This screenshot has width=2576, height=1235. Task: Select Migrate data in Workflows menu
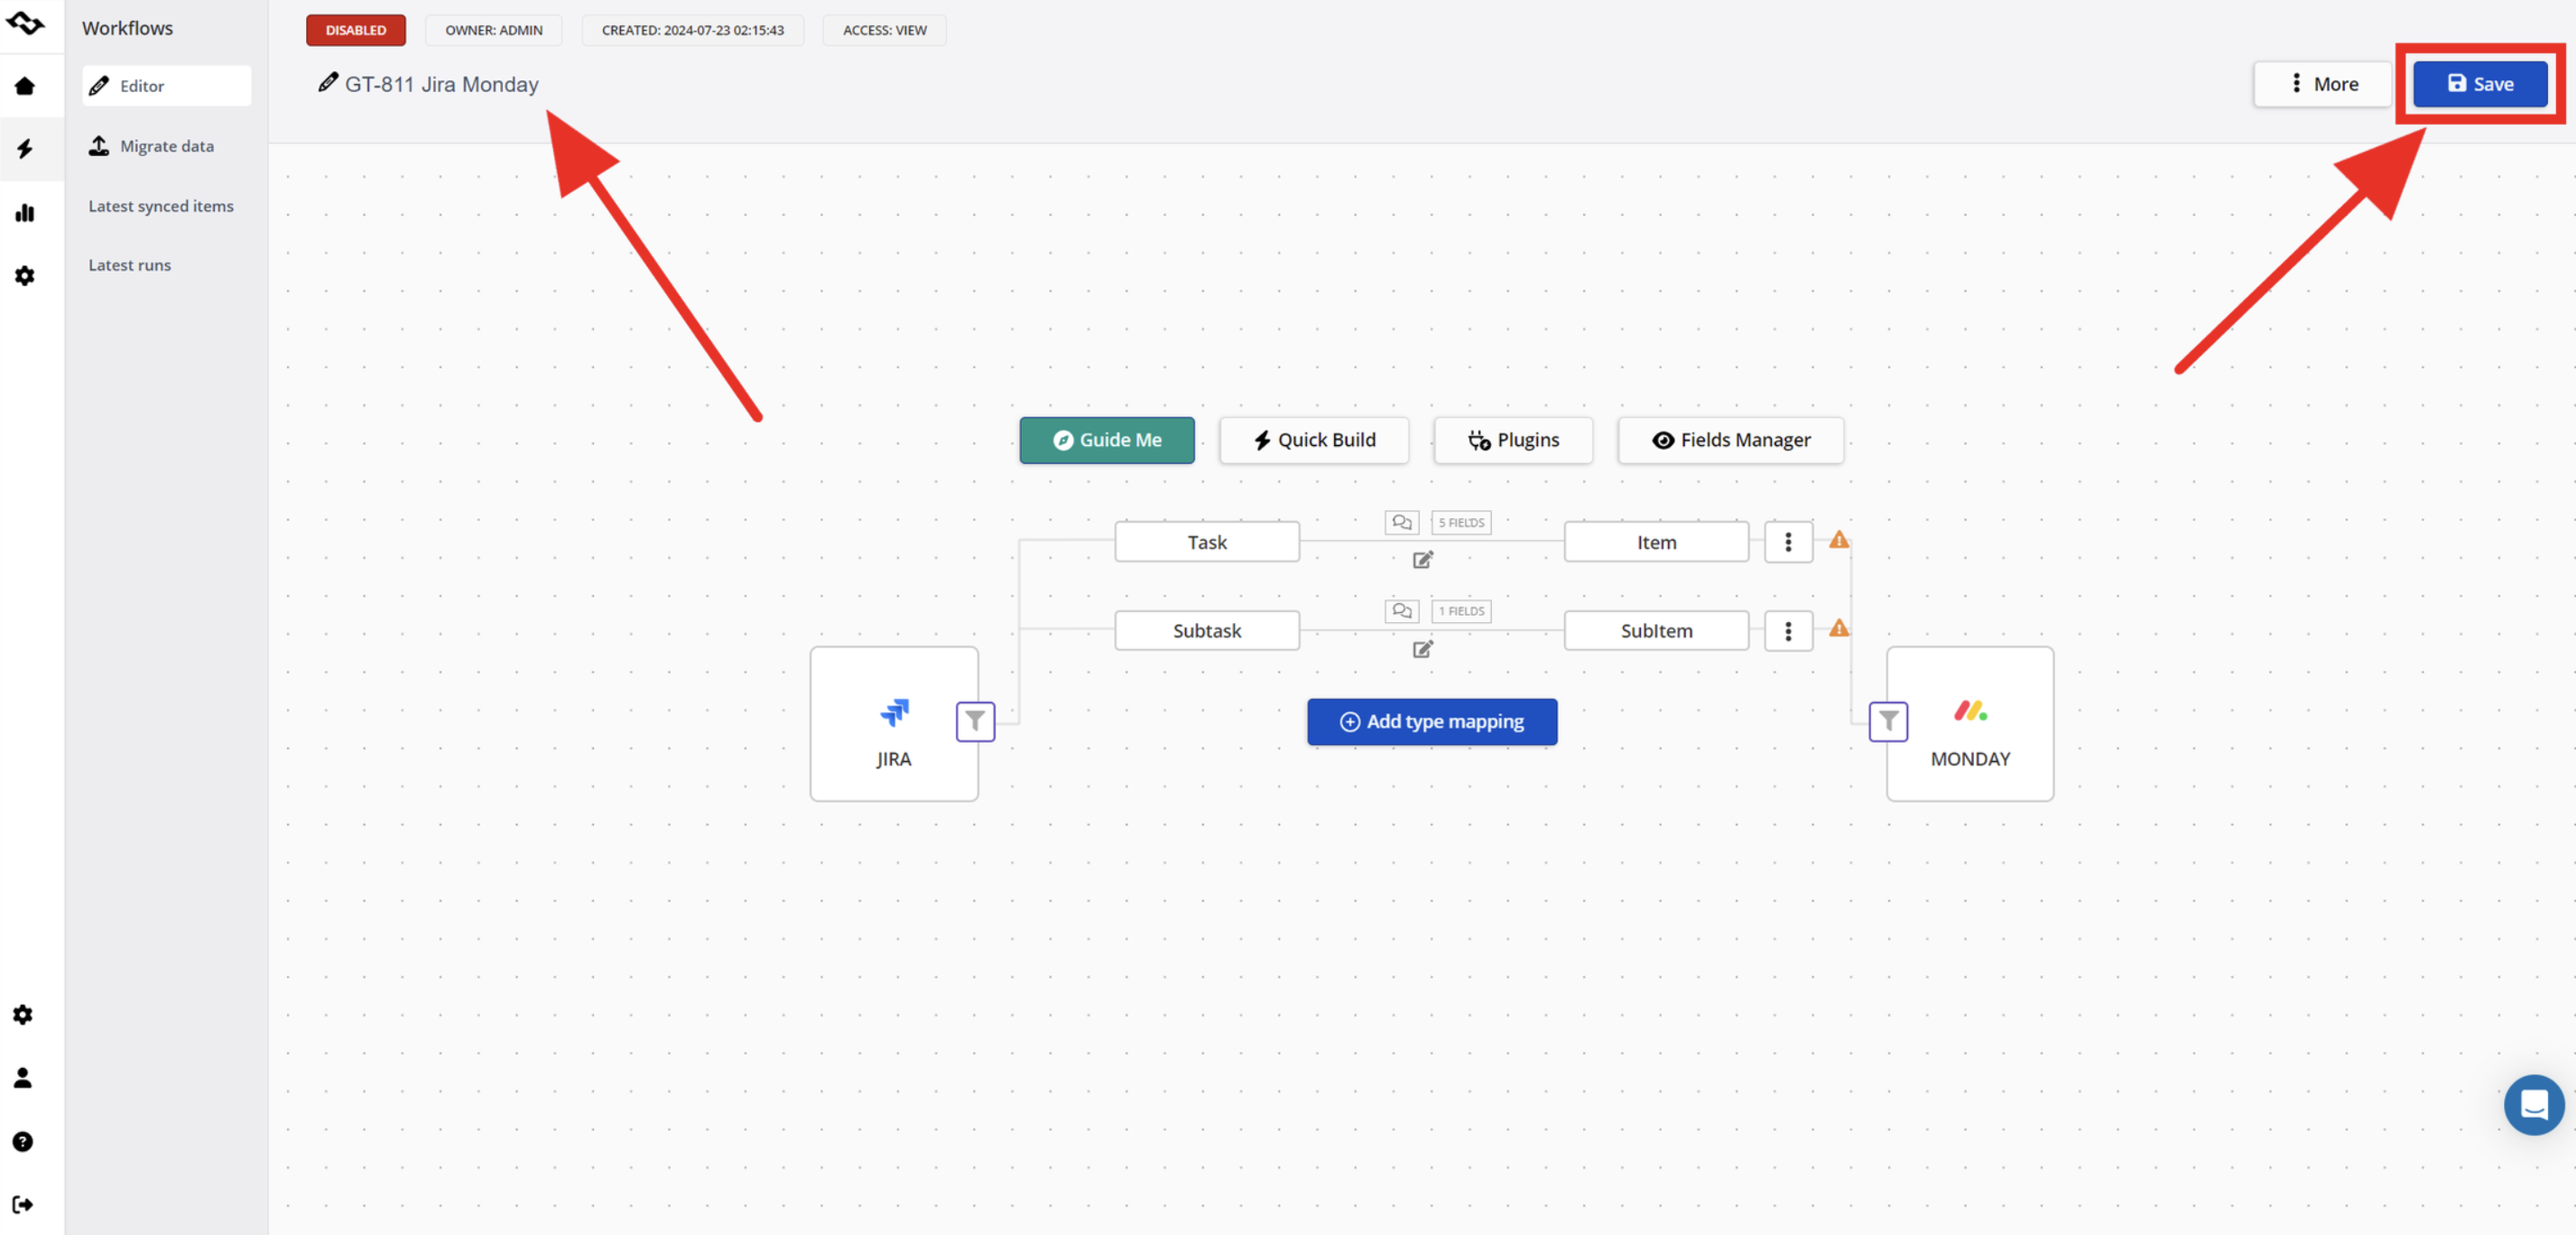(x=166, y=146)
